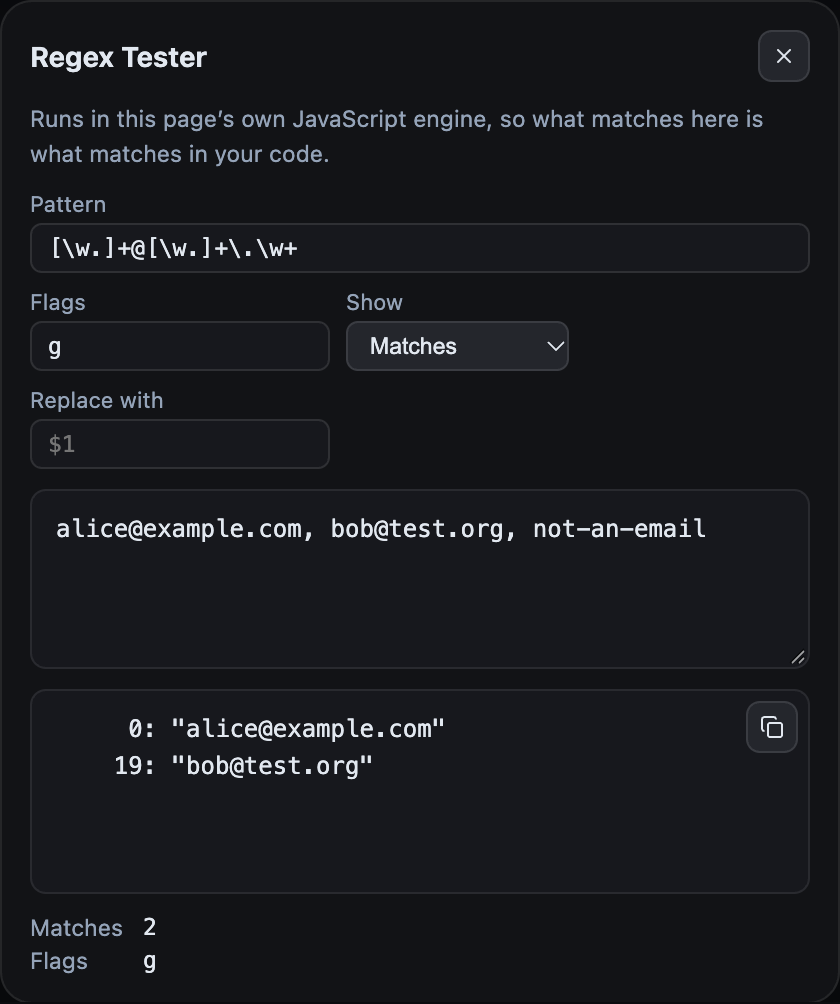
Task: Focus the Flags input containing g
Action: coord(180,346)
